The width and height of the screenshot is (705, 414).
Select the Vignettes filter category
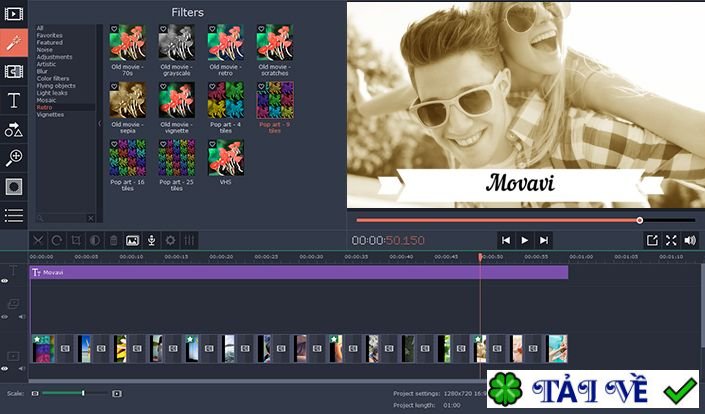coord(50,114)
